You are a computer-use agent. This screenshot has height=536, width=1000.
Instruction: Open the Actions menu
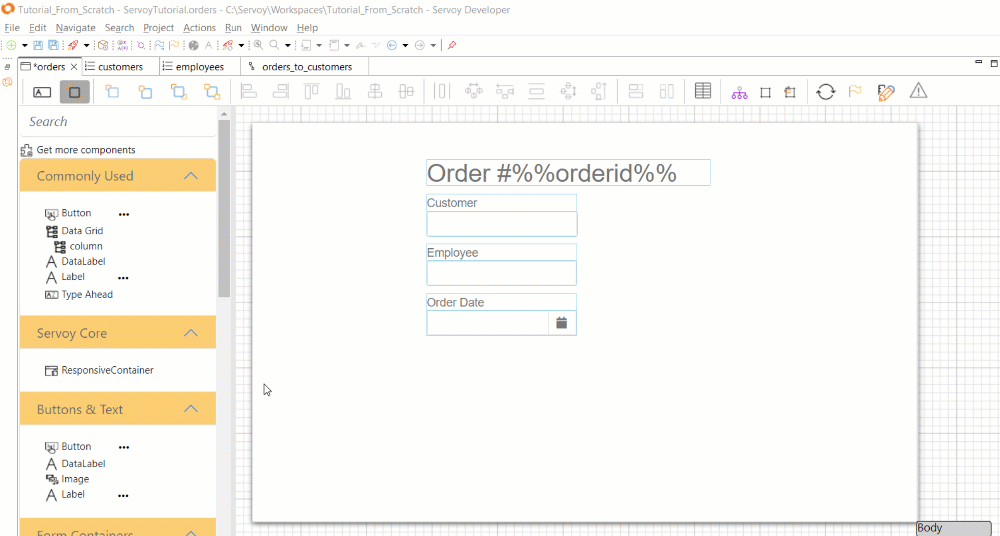pos(199,28)
